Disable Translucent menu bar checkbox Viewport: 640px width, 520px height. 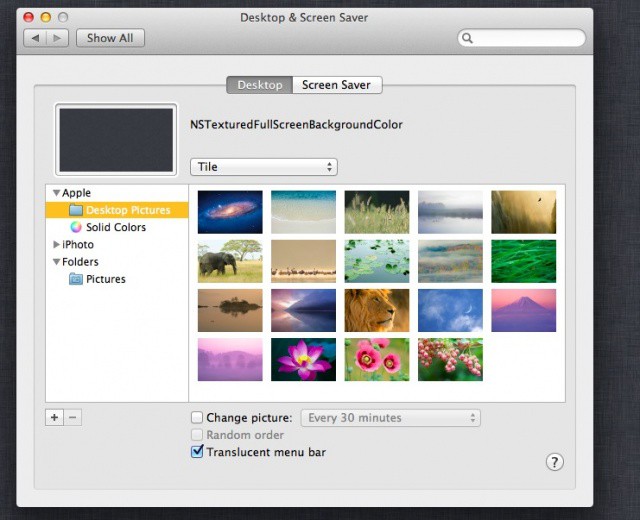pos(197,452)
